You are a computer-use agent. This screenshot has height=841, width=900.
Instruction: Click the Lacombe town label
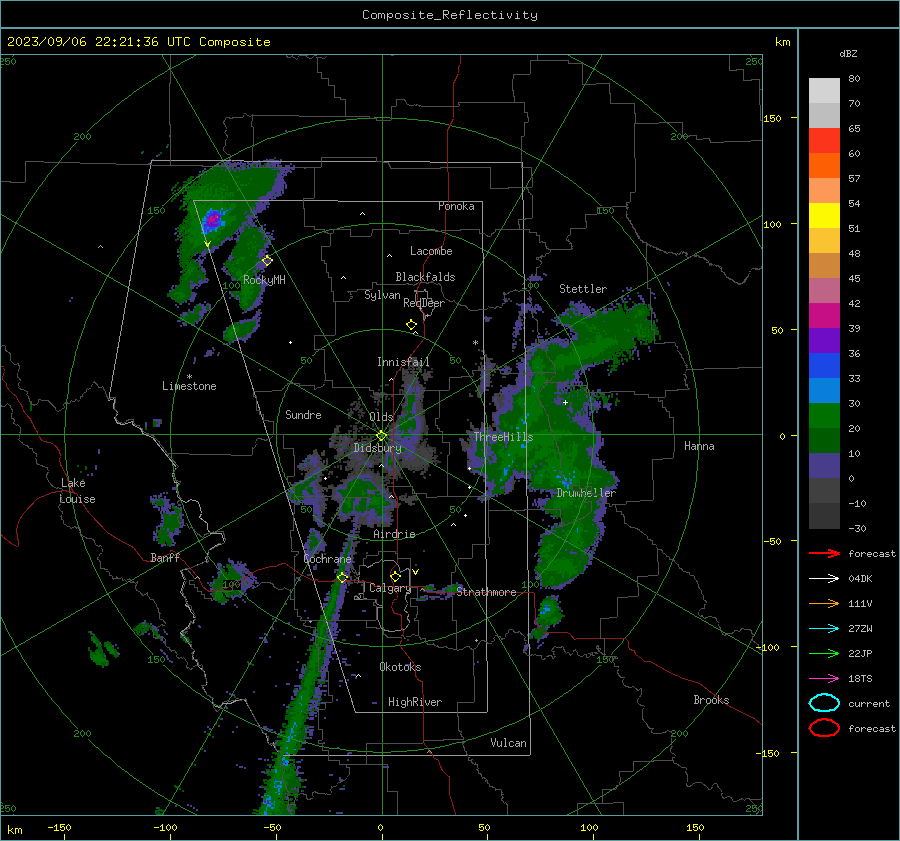tap(431, 251)
